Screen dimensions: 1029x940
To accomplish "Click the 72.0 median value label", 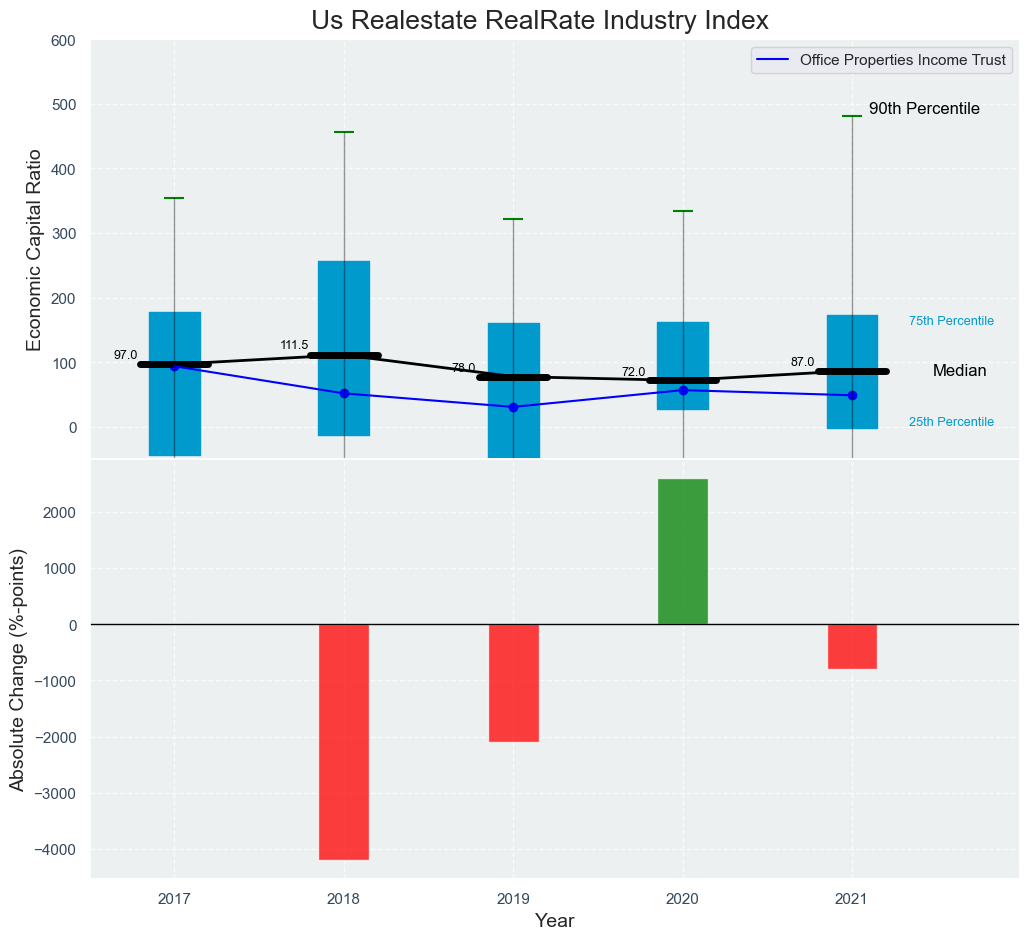I will coord(633,372).
